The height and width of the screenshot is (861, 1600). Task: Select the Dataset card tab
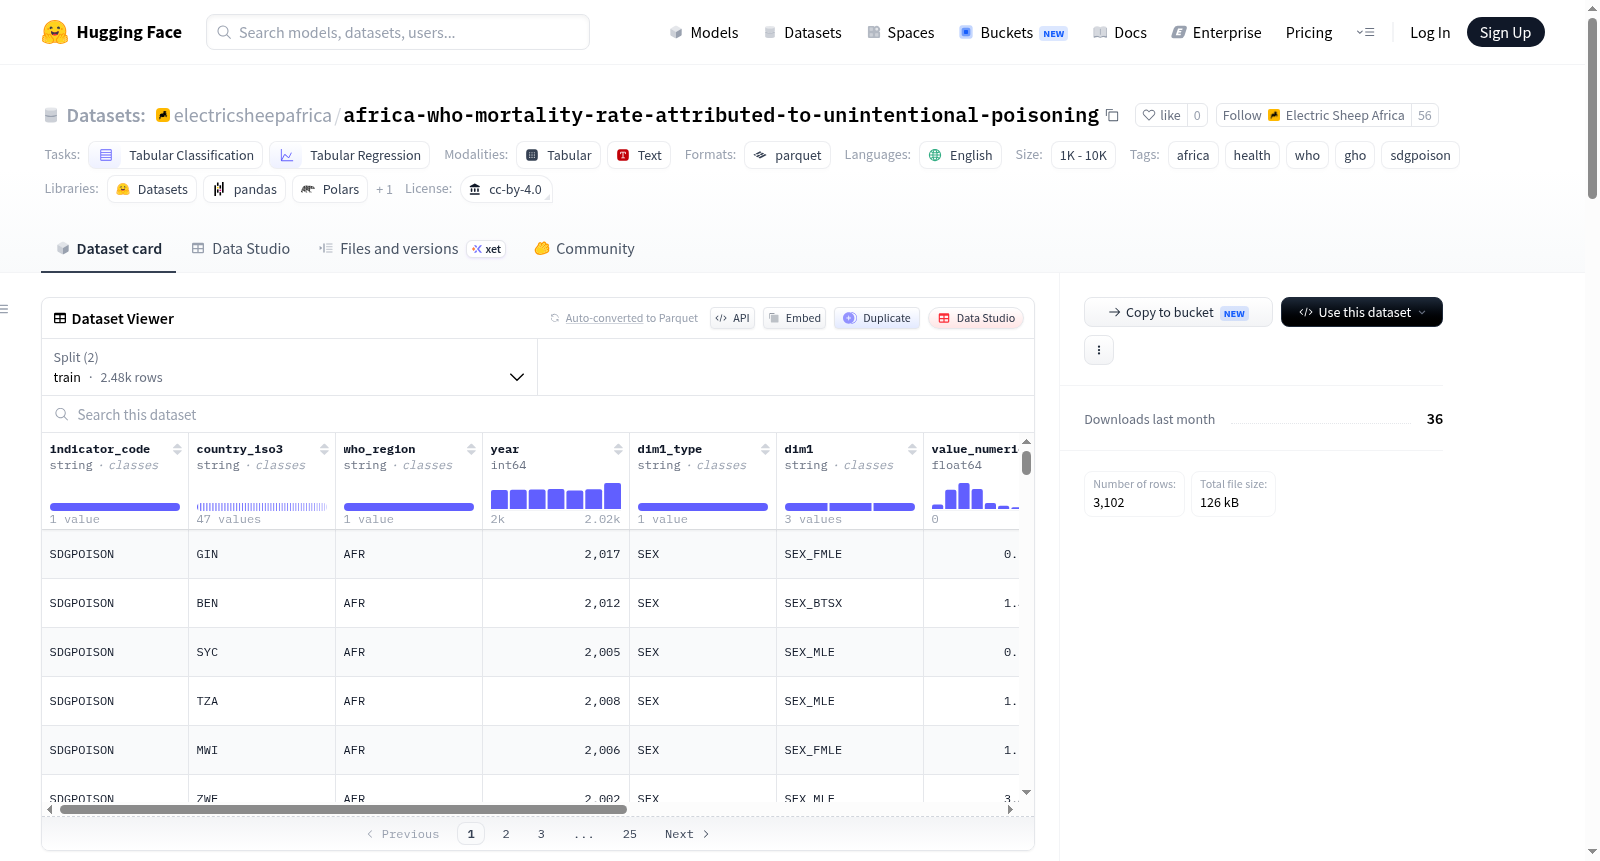pyautogui.click(x=108, y=249)
